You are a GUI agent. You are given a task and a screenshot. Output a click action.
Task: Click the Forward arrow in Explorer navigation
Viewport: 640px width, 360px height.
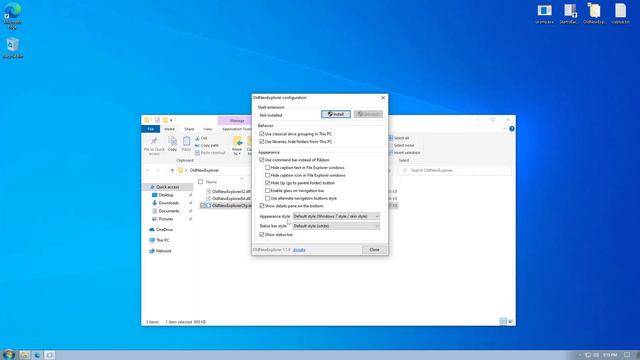tap(158, 170)
